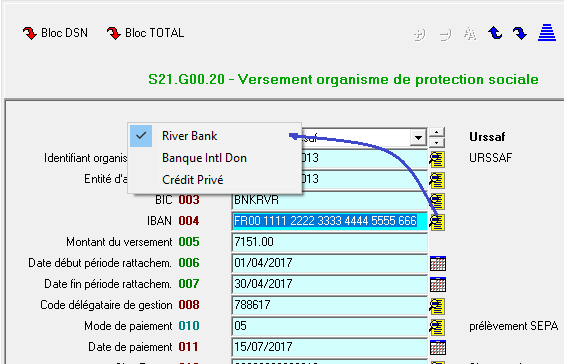Click the blue up arrow toolbar icon

tap(495, 33)
